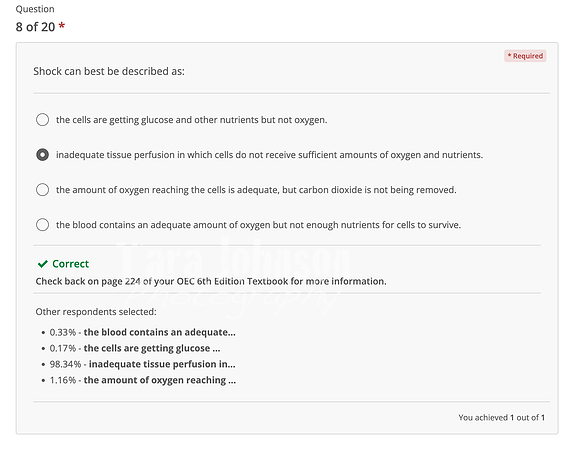Viewport: 577px width, 450px height.
Task: Pick radio for 'blood contains adequate oxygen' option
Action: (x=42, y=224)
